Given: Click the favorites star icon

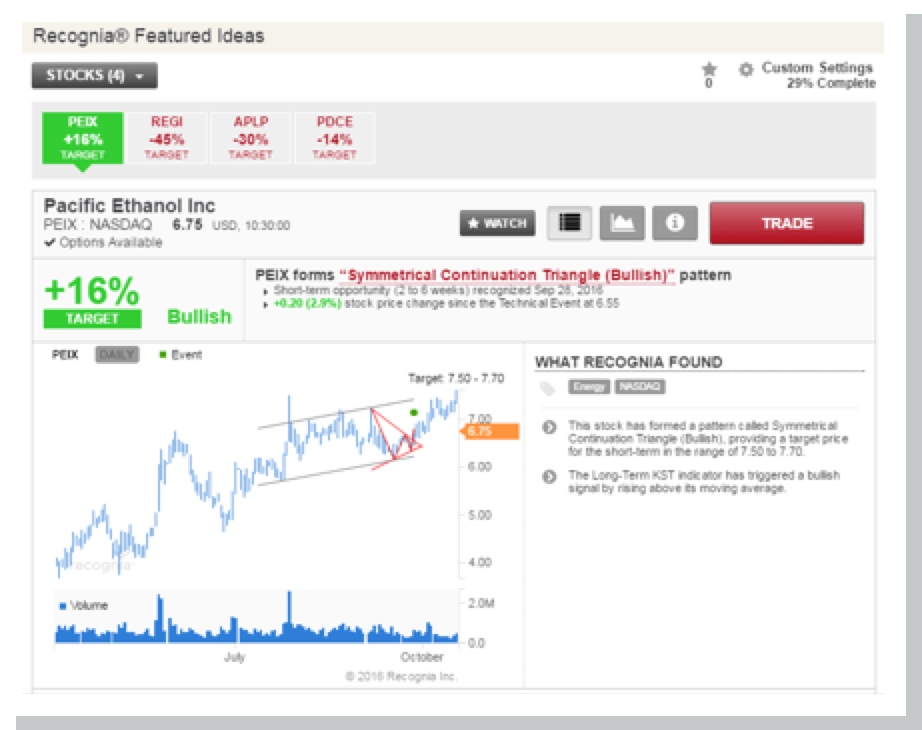Looking at the screenshot, I should point(709,69).
